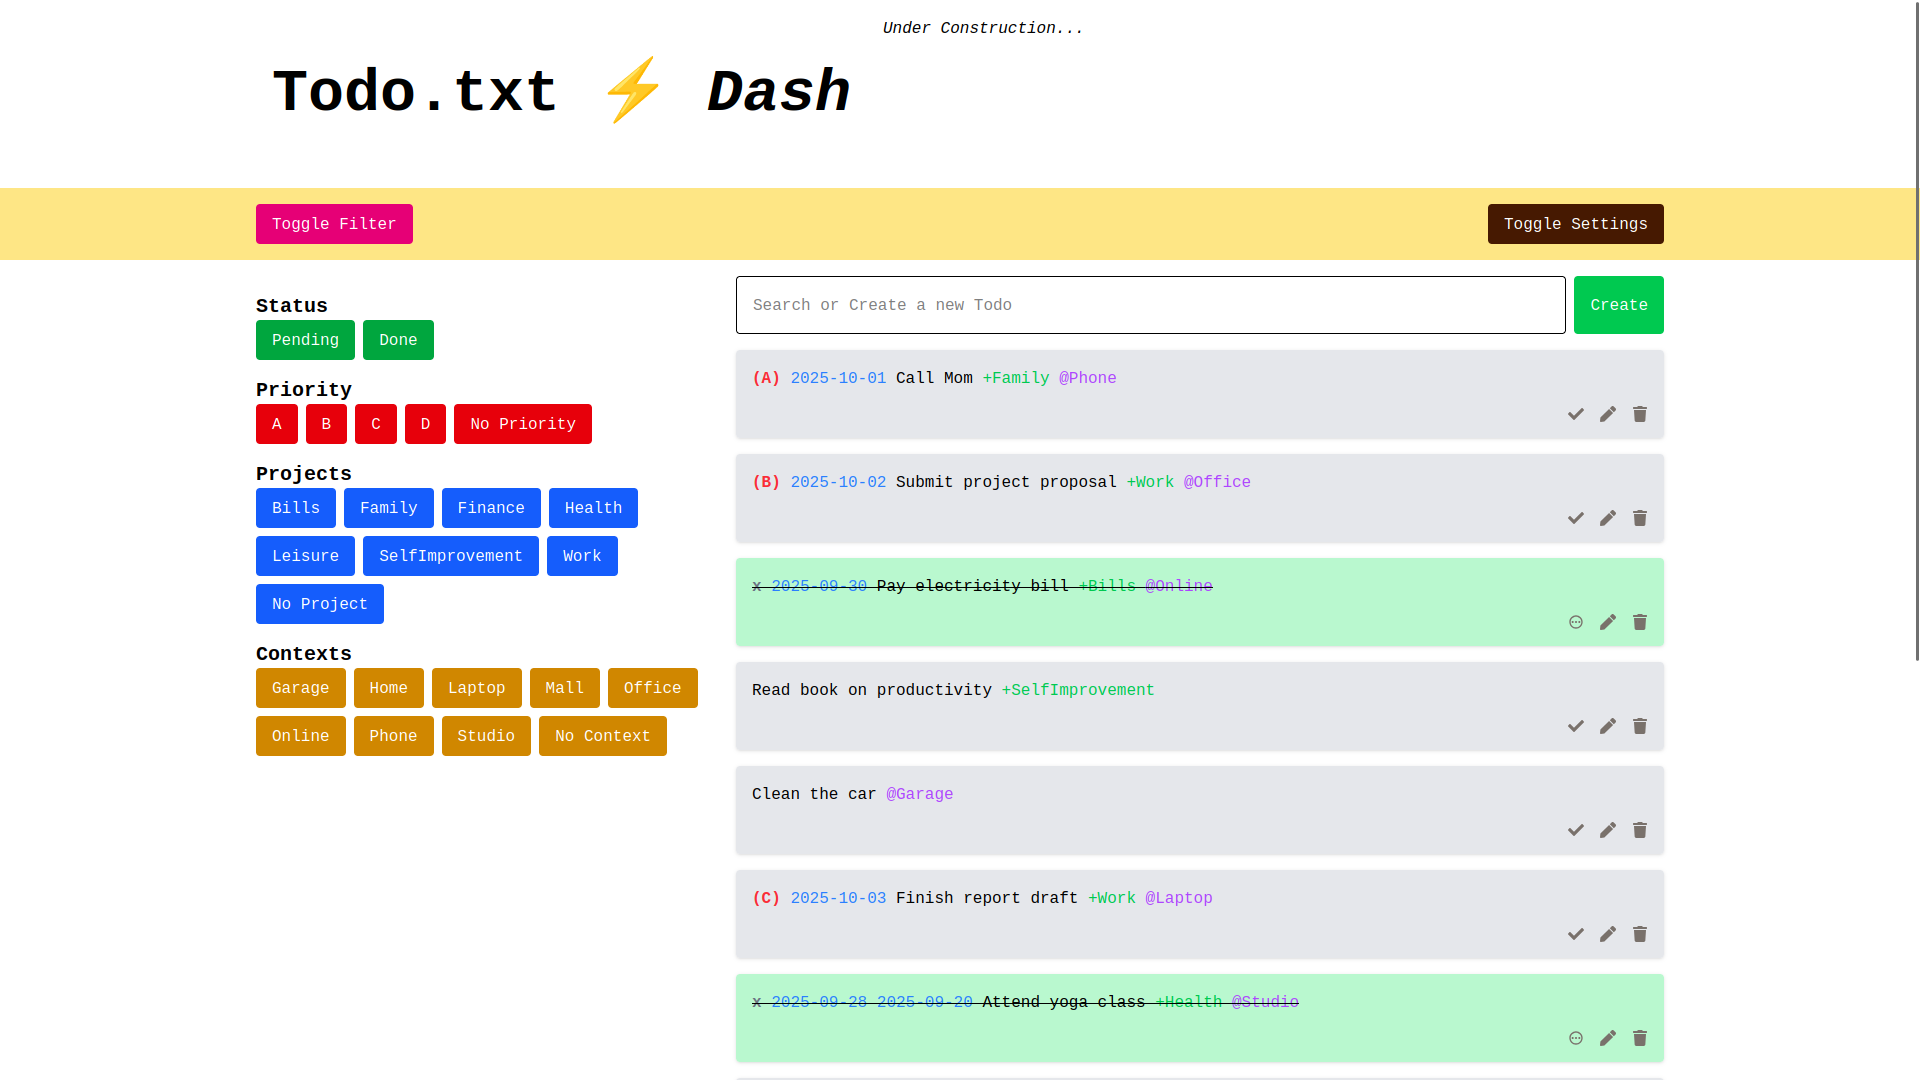This screenshot has height=1080, width=1920.
Task: Filter by Garage context
Action: 300,688
